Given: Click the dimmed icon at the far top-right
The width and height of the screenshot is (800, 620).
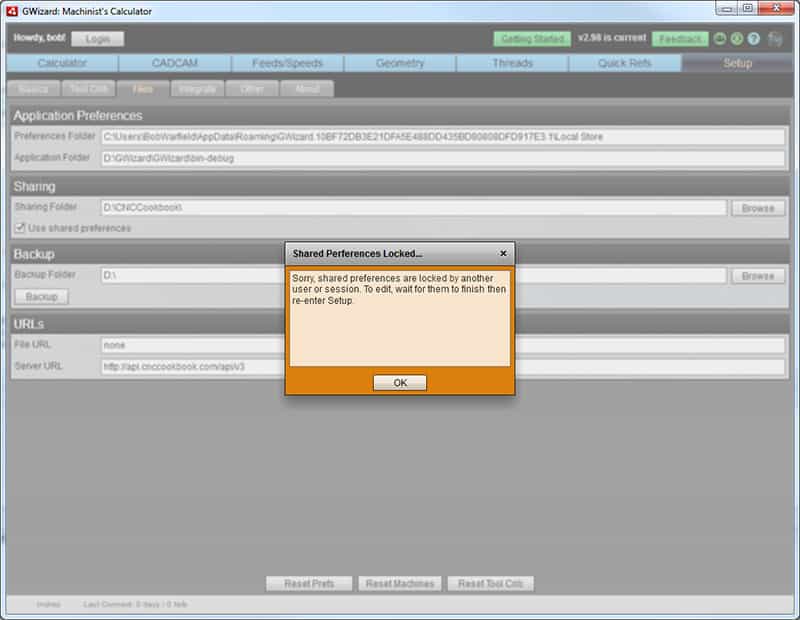Looking at the screenshot, I should tap(775, 40).
